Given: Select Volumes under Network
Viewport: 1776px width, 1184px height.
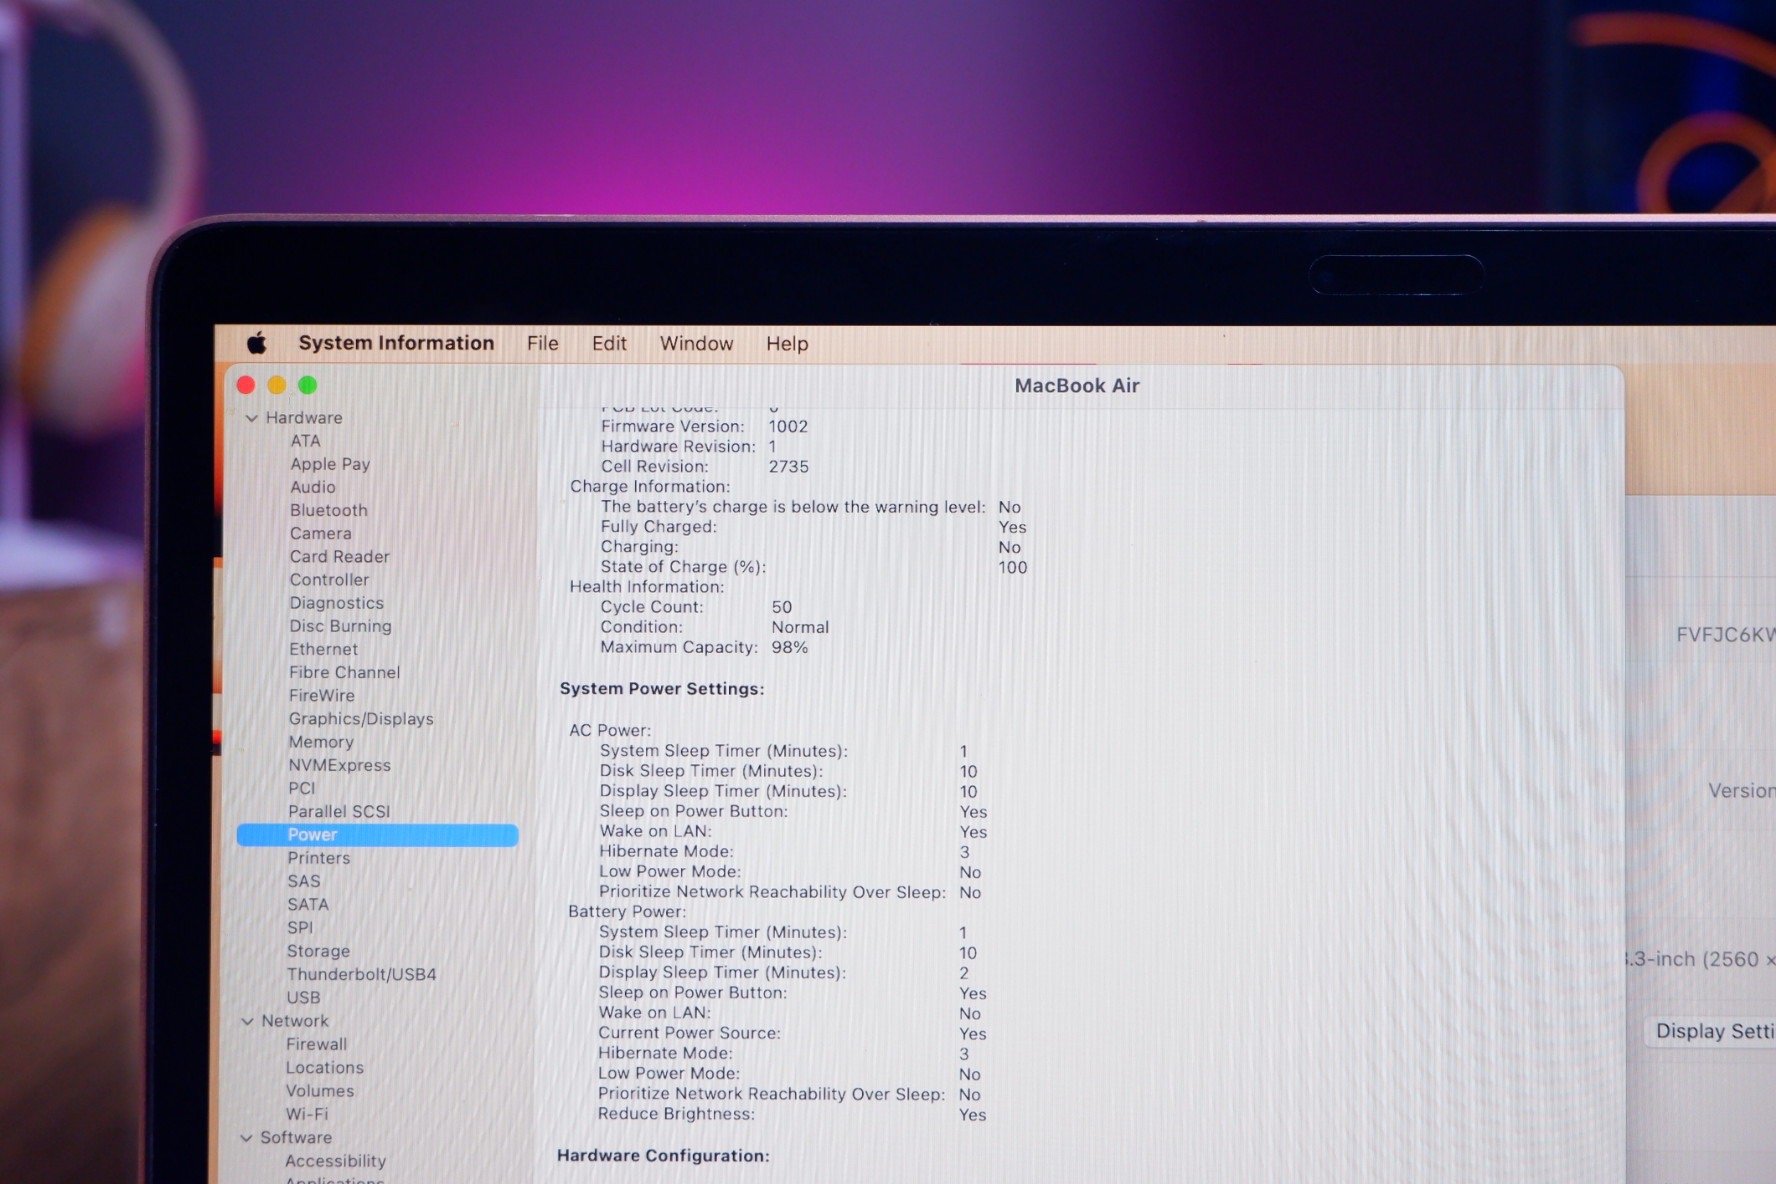Looking at the screenshot, I should click(320, 1091).
